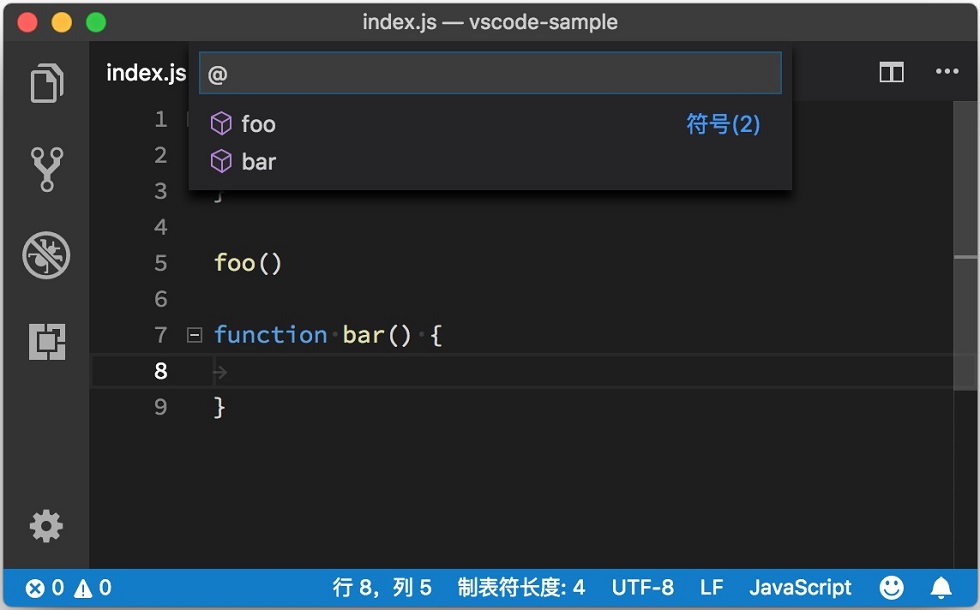This screenshot has height=610, width=980.
Task: Collapse the bar function fold marker
Action: (194, 335)
